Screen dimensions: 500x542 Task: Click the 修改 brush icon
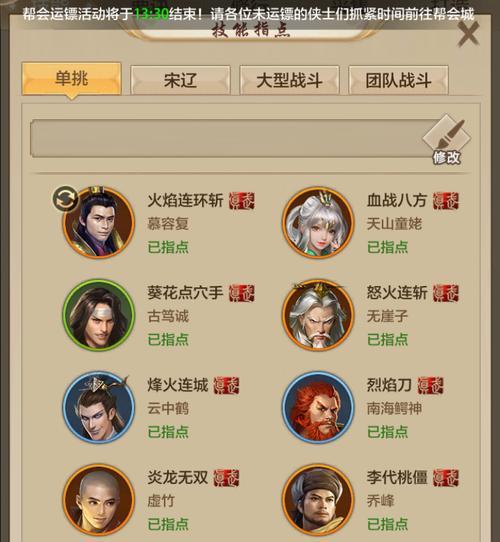pyautogui.click(x=447, y=140)
